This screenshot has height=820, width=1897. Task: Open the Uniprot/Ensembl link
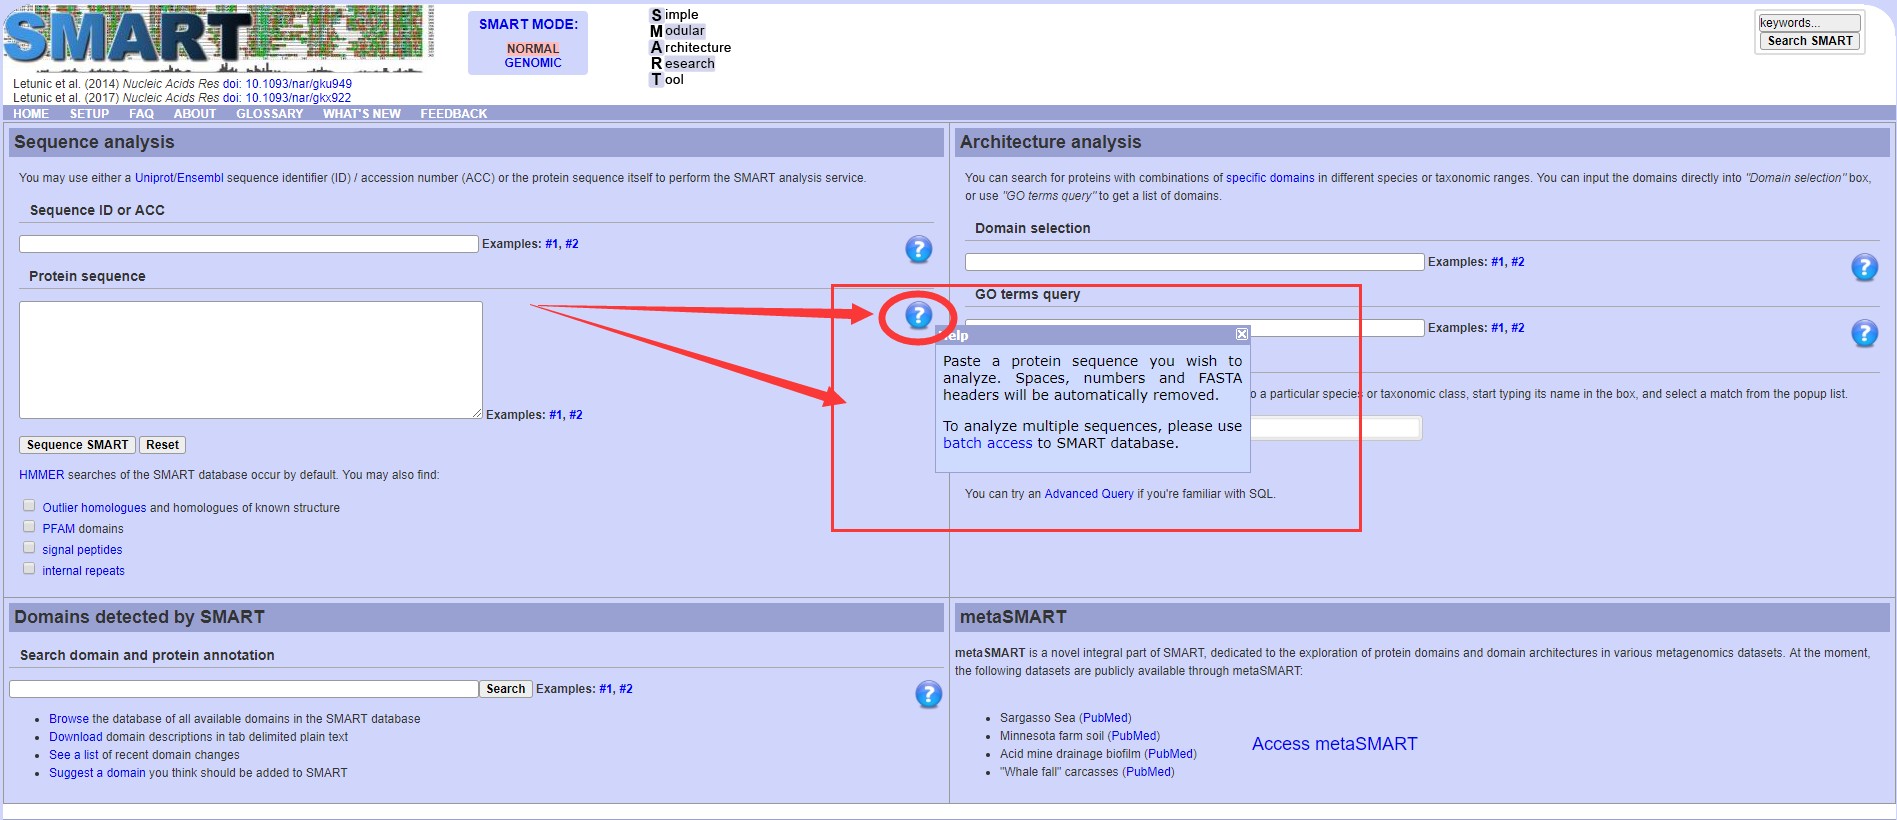point(179,178)
